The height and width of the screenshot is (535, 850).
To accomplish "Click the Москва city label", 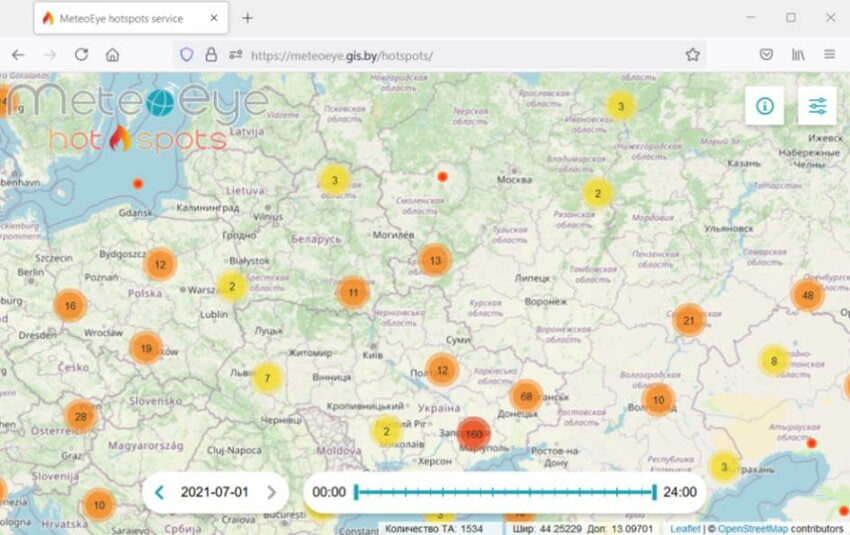I will point(514,179).
